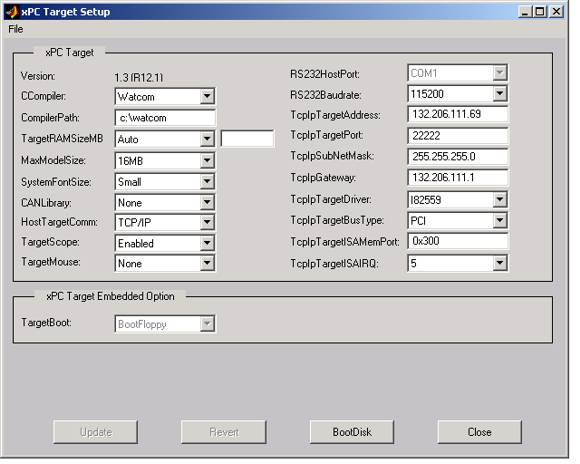Select the TcpIpTargetPort input field
580x464 pixels.
click(x=458, y=135)
